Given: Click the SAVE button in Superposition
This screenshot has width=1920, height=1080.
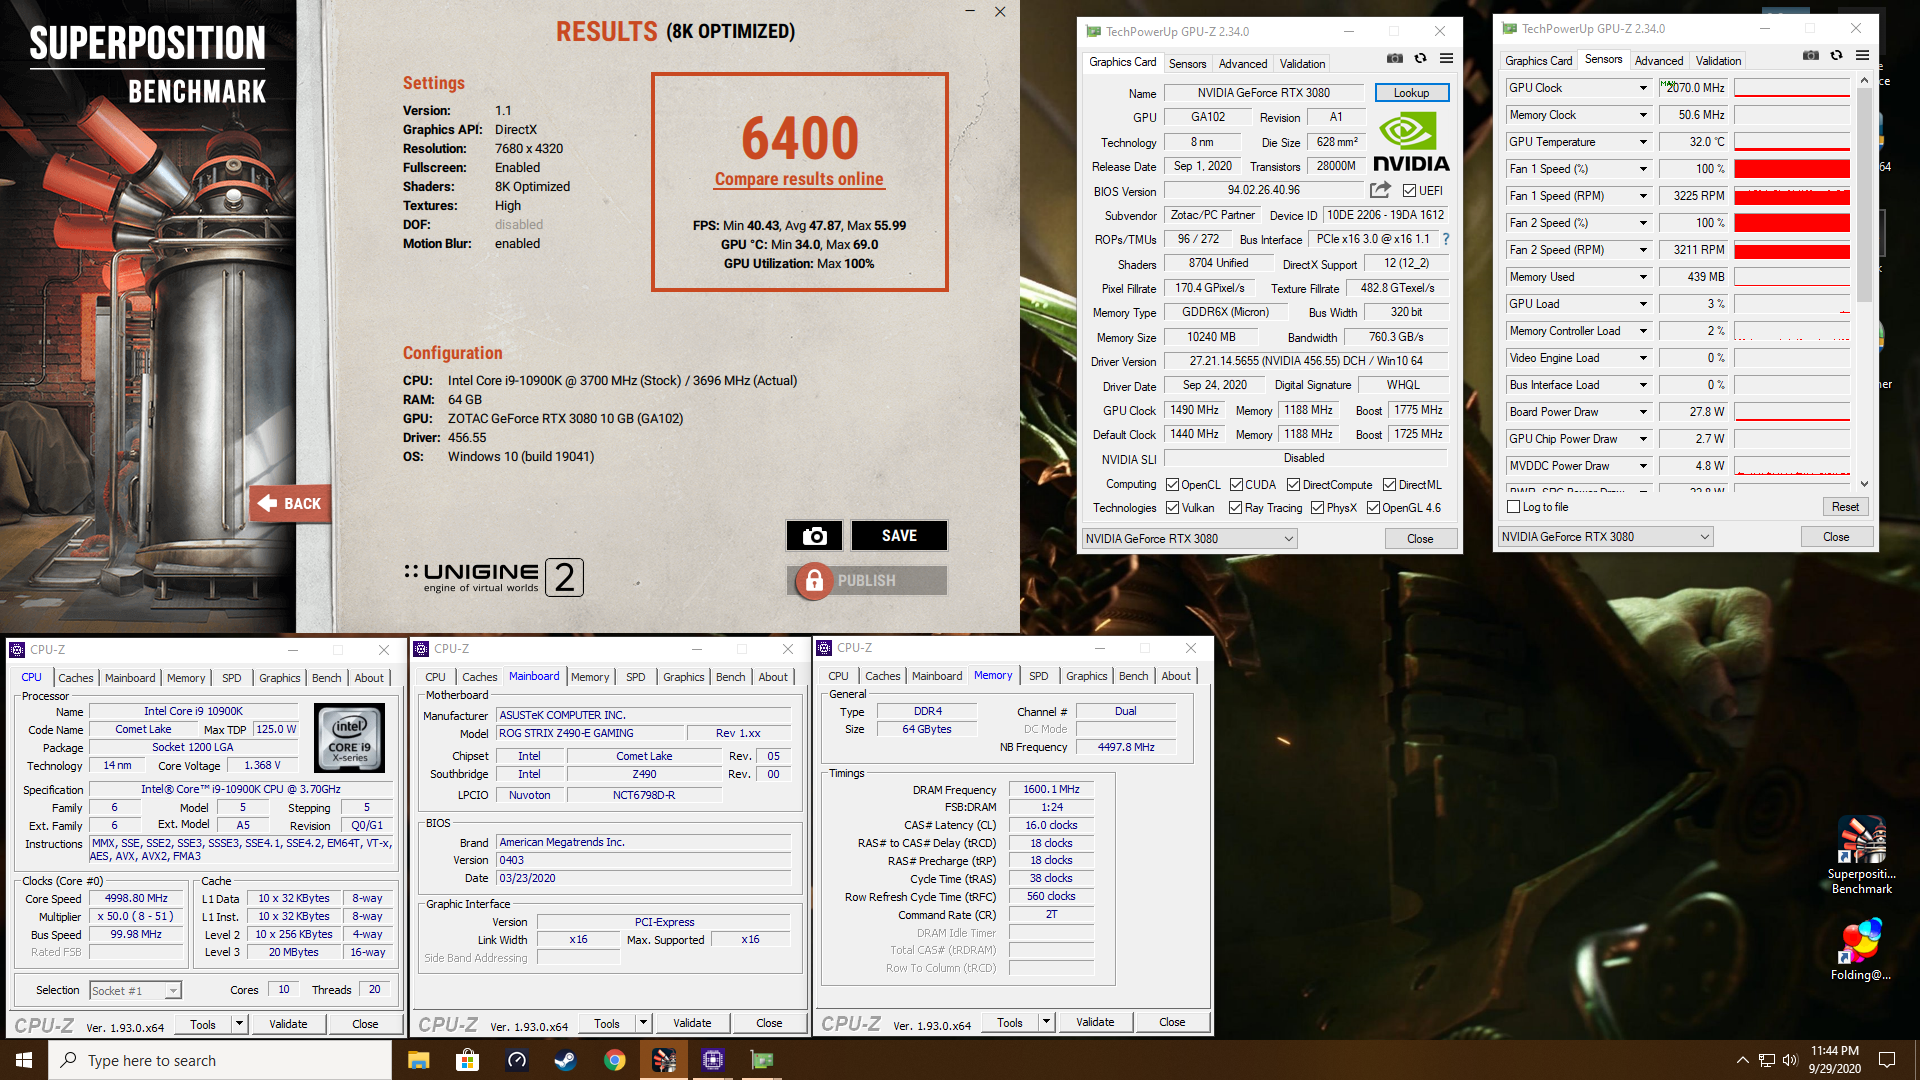Looking at the screenshot, I should (x=899, y=536).
